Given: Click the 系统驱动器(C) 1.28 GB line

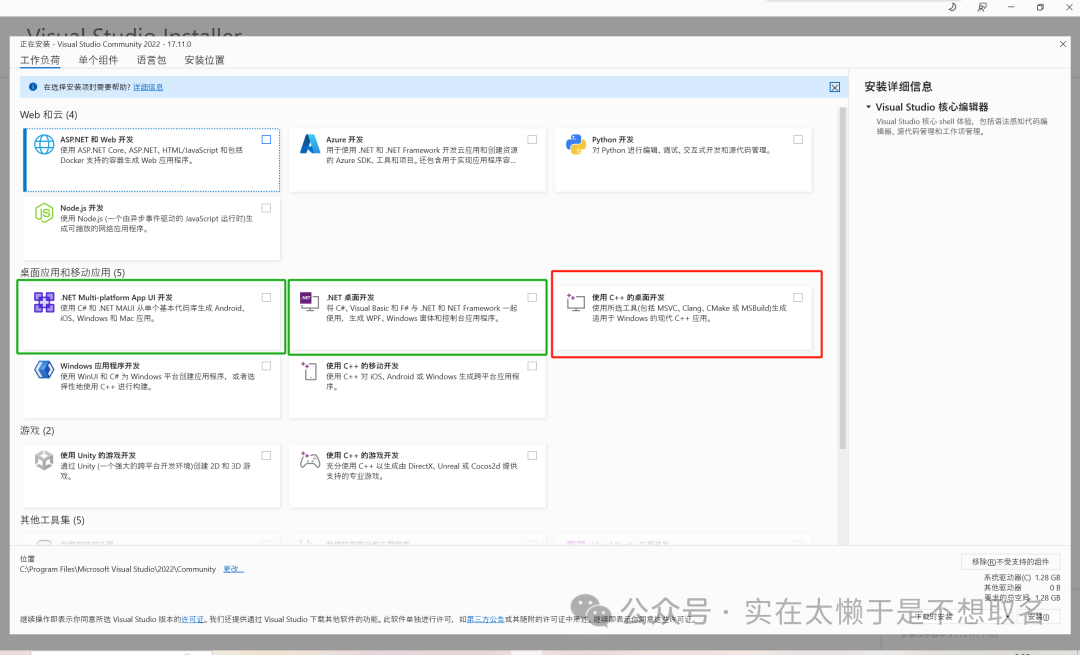Looking at the screenshot, I should (1022, 577).
